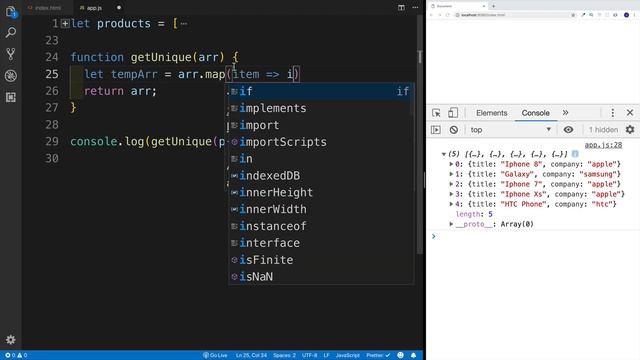Choose the 'innerWidth' suggestion
The width and height of the screenshot is (640, 360).
pyautogui.click(x=321, y=209)
